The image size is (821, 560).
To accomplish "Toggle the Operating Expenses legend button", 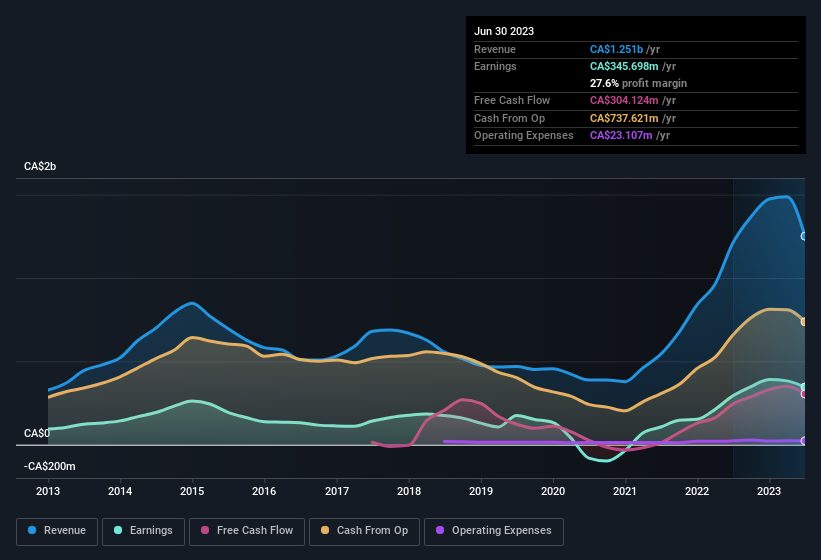I will (494, 531).
